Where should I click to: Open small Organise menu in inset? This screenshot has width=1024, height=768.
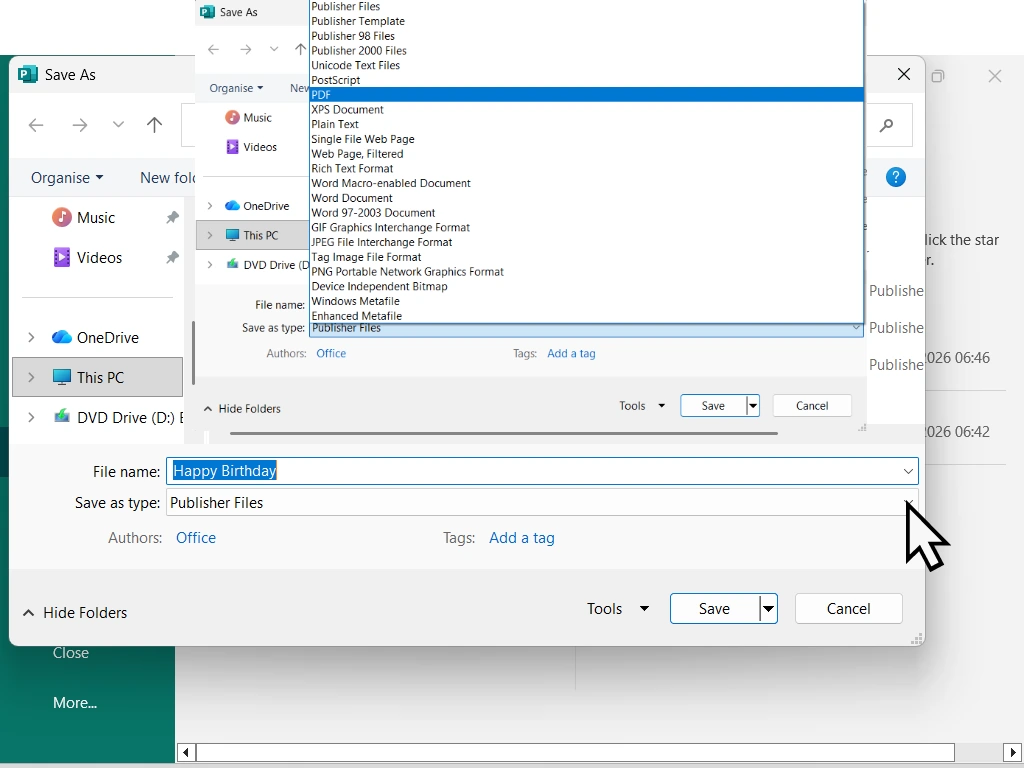[236, 88]
